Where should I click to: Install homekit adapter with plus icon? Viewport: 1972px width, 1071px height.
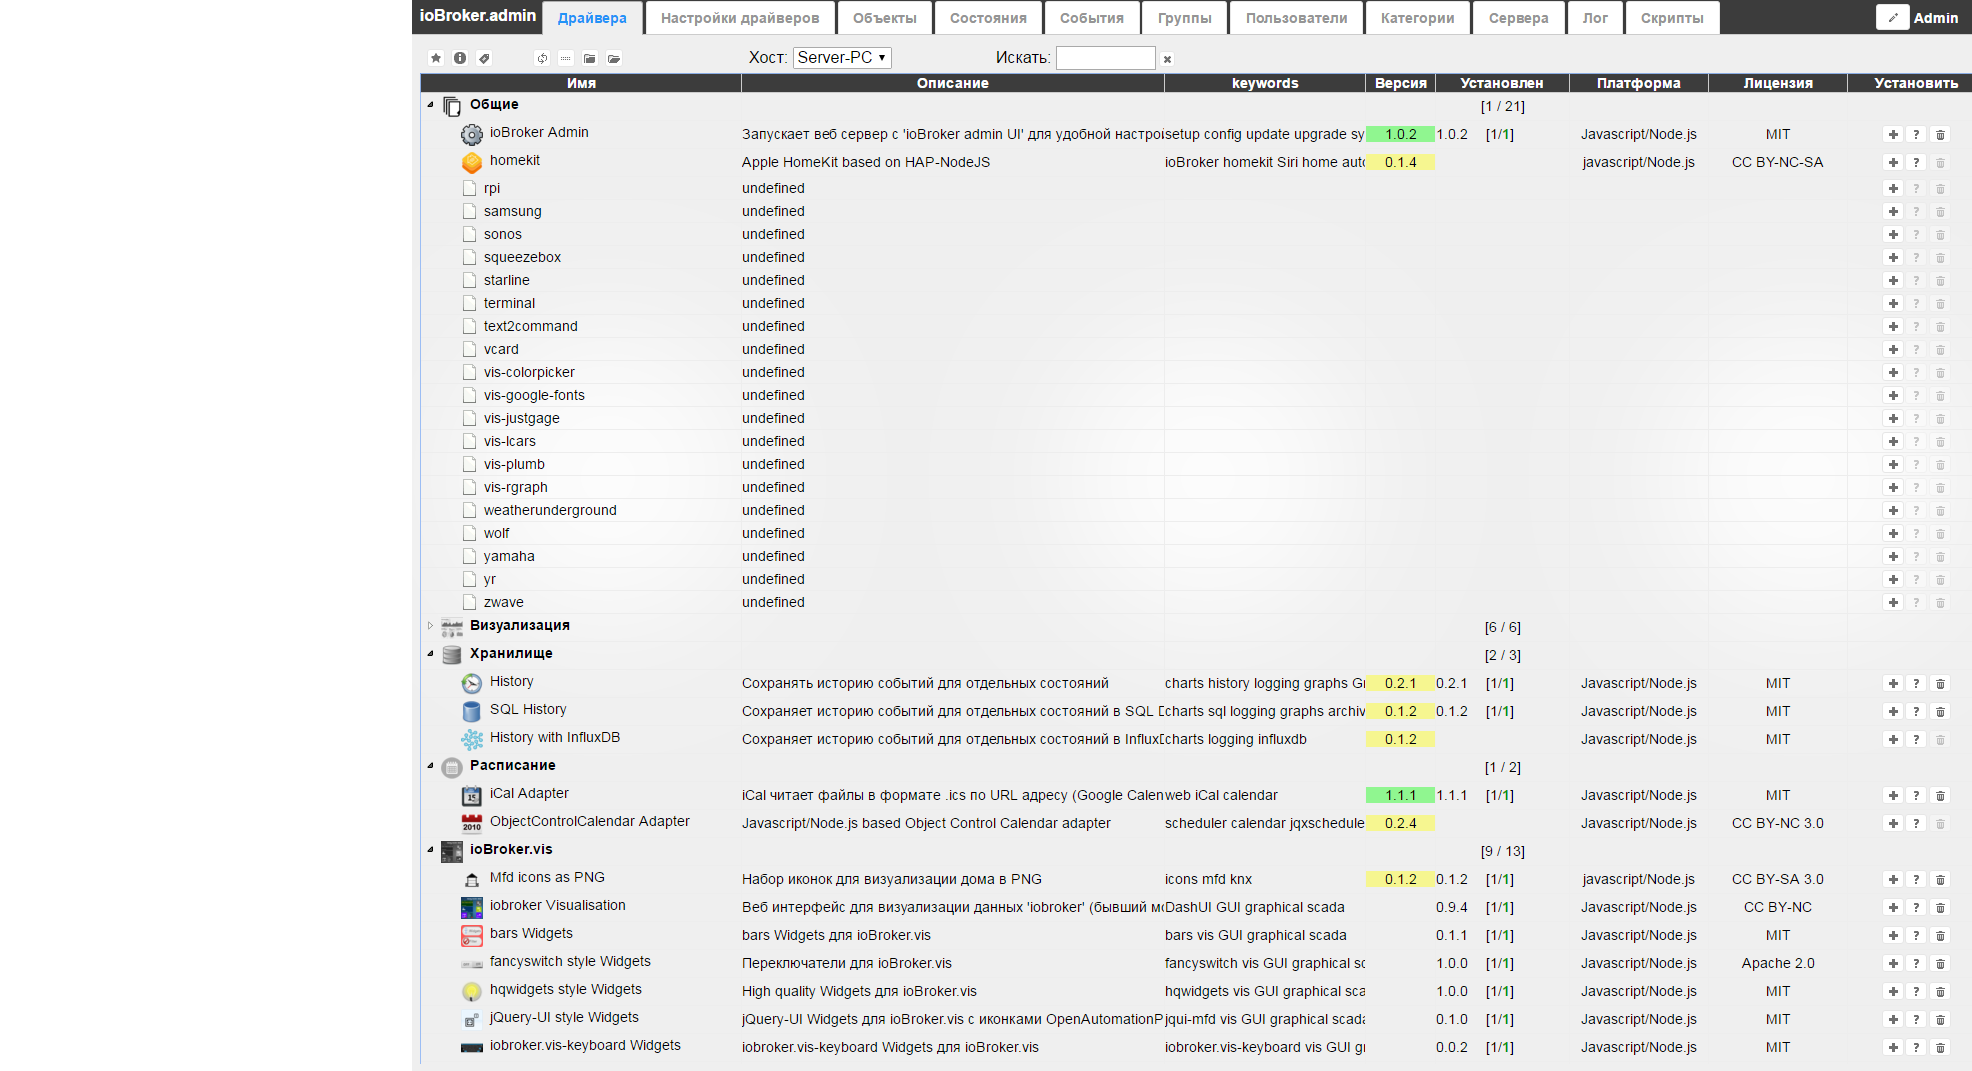(x=1893, y=162)
